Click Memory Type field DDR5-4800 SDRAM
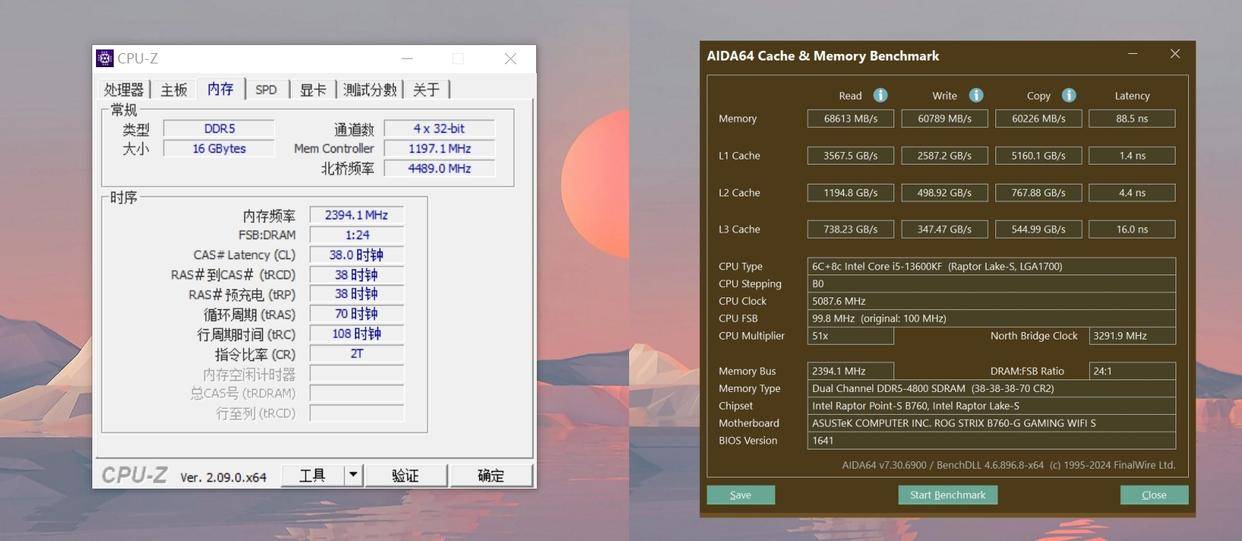This screenshot has height=541, width=1242. point(991,388)
